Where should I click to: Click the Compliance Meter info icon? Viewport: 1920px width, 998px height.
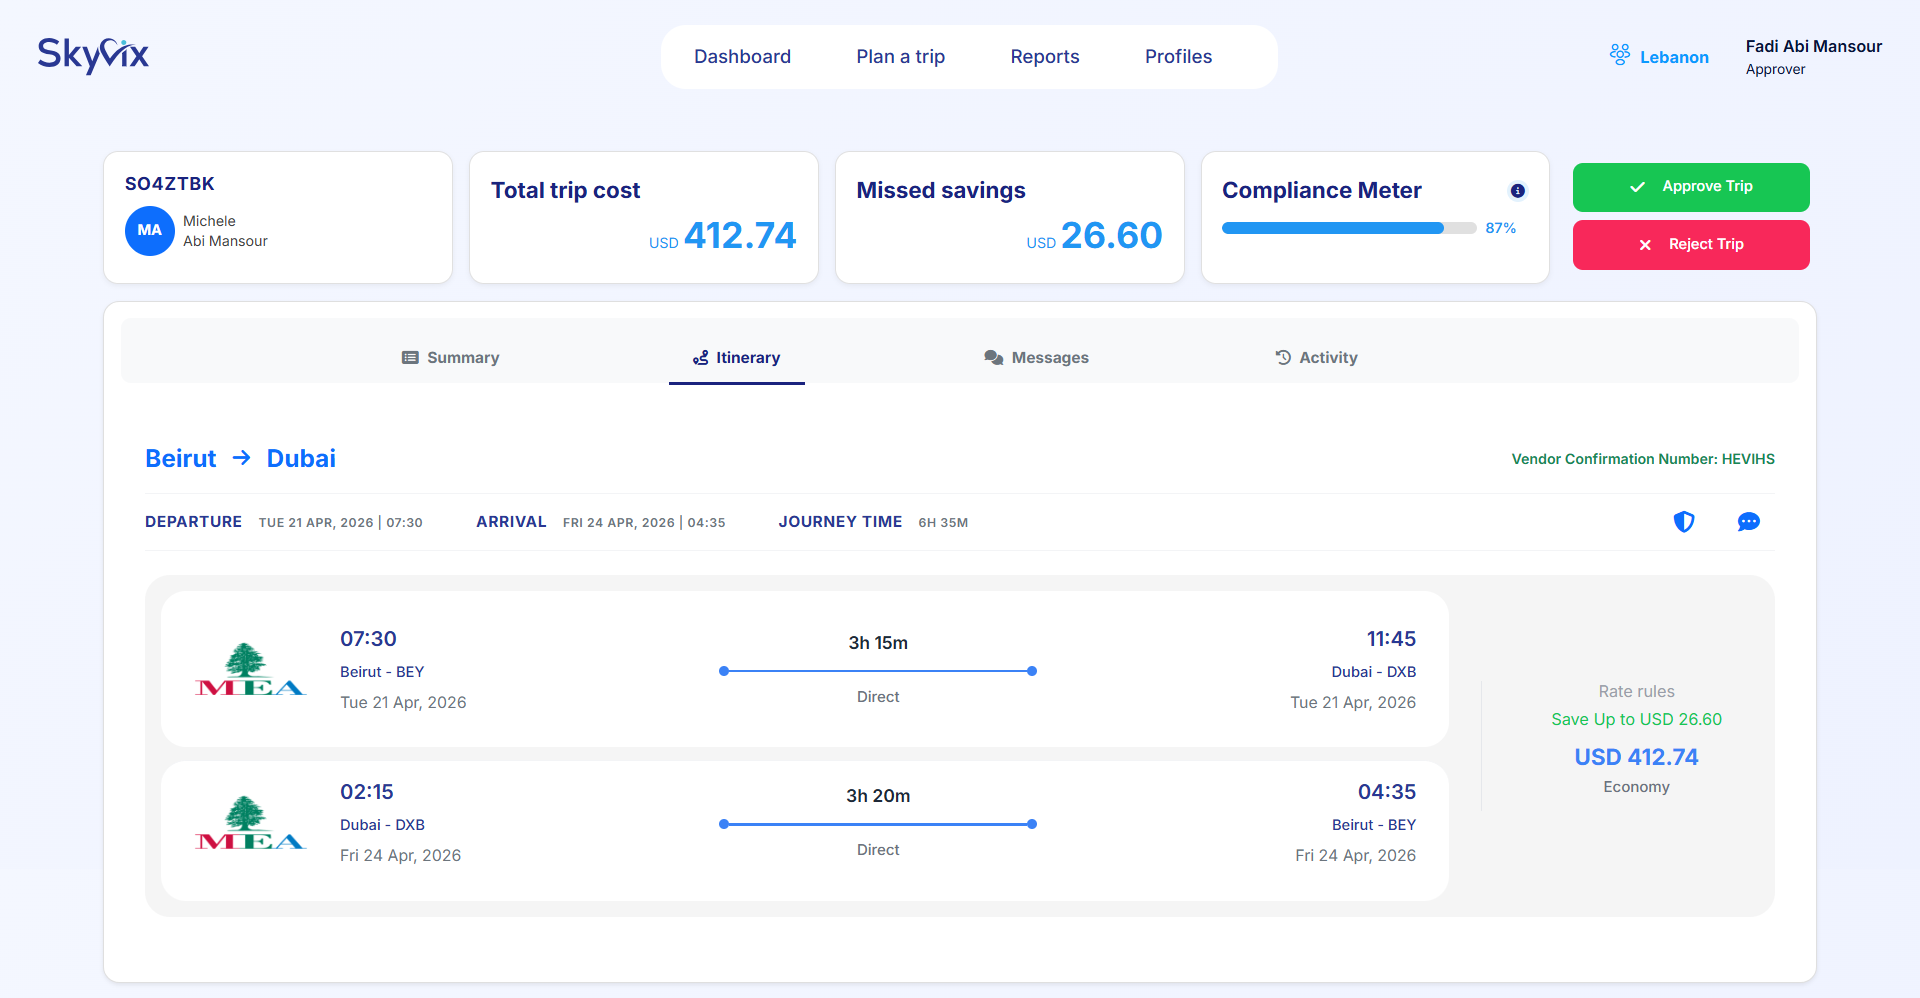tap(1517, 191)
